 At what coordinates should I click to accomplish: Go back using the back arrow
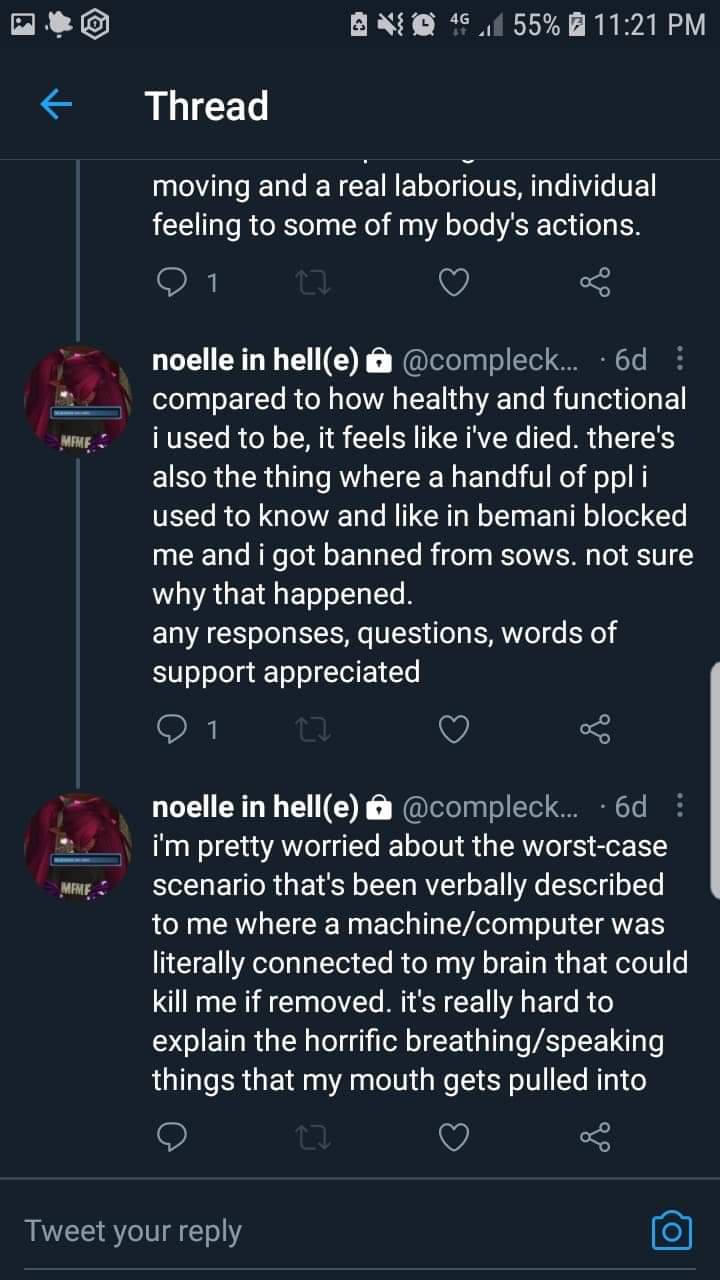pyautogui.click(x=57, y=105)
